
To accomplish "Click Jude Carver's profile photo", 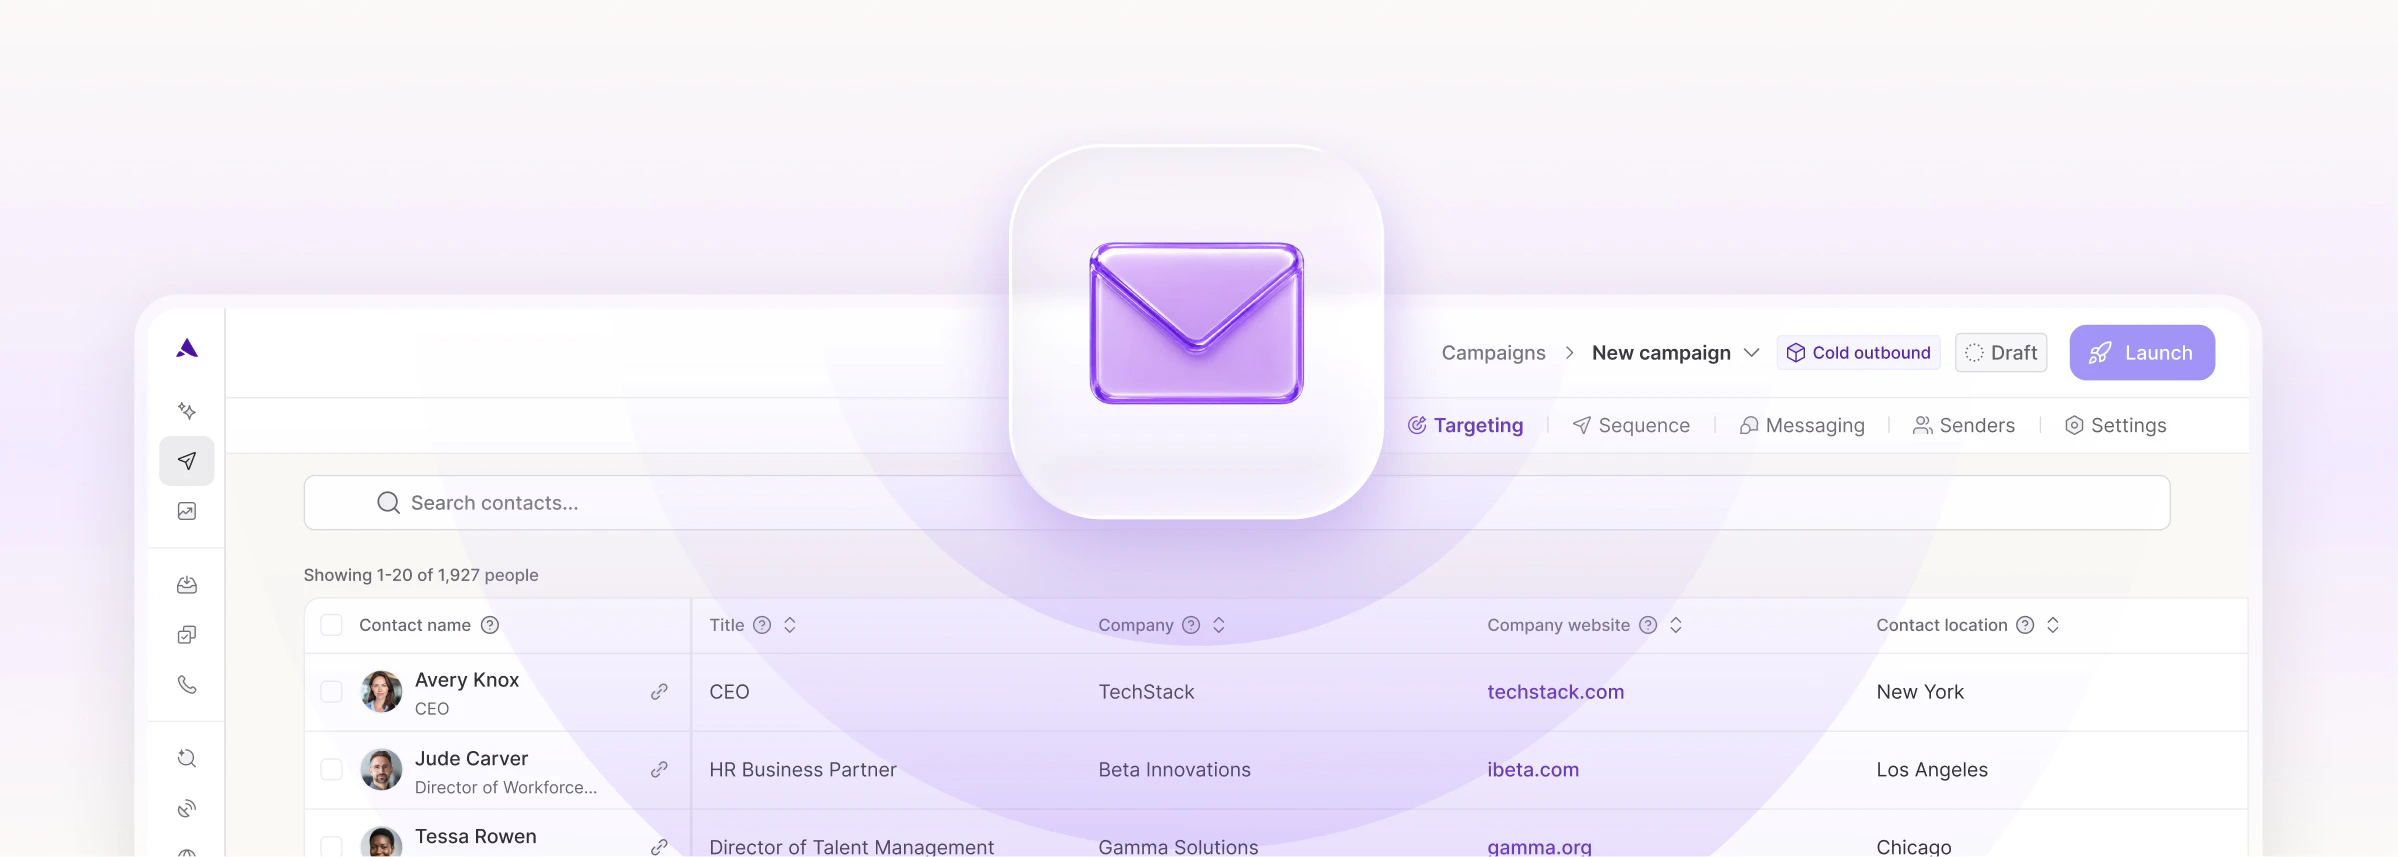I will pyautogui.click(x=381, y=770).
